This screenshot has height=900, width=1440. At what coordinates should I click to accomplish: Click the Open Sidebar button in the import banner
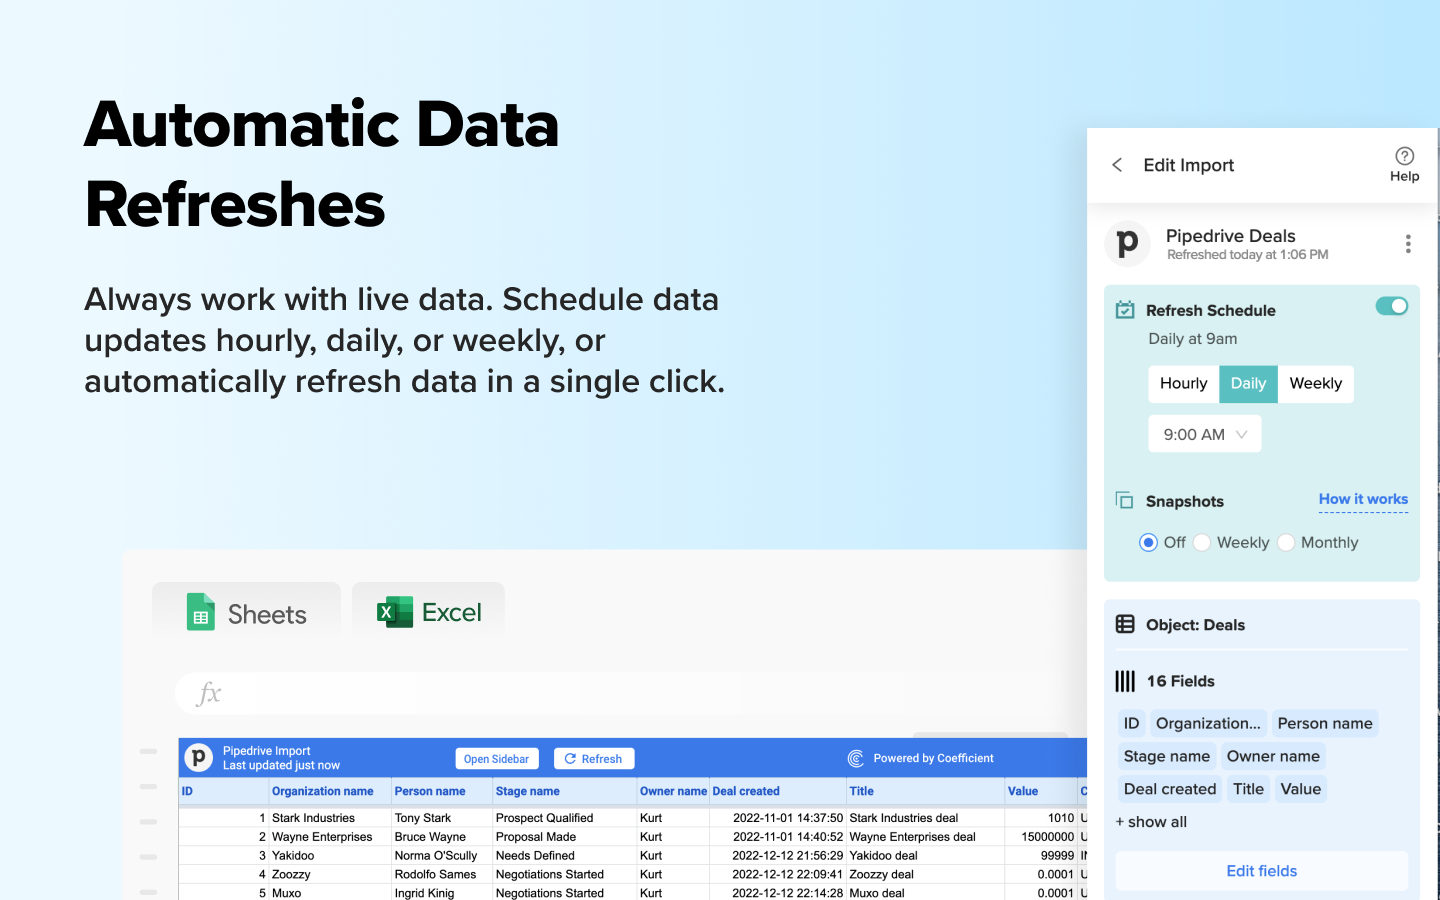[497, 758]
